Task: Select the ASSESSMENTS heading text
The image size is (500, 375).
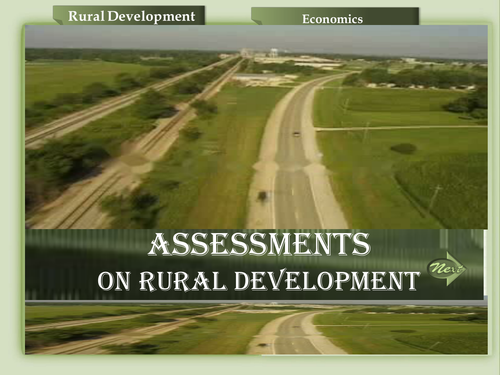Action: 259,244
